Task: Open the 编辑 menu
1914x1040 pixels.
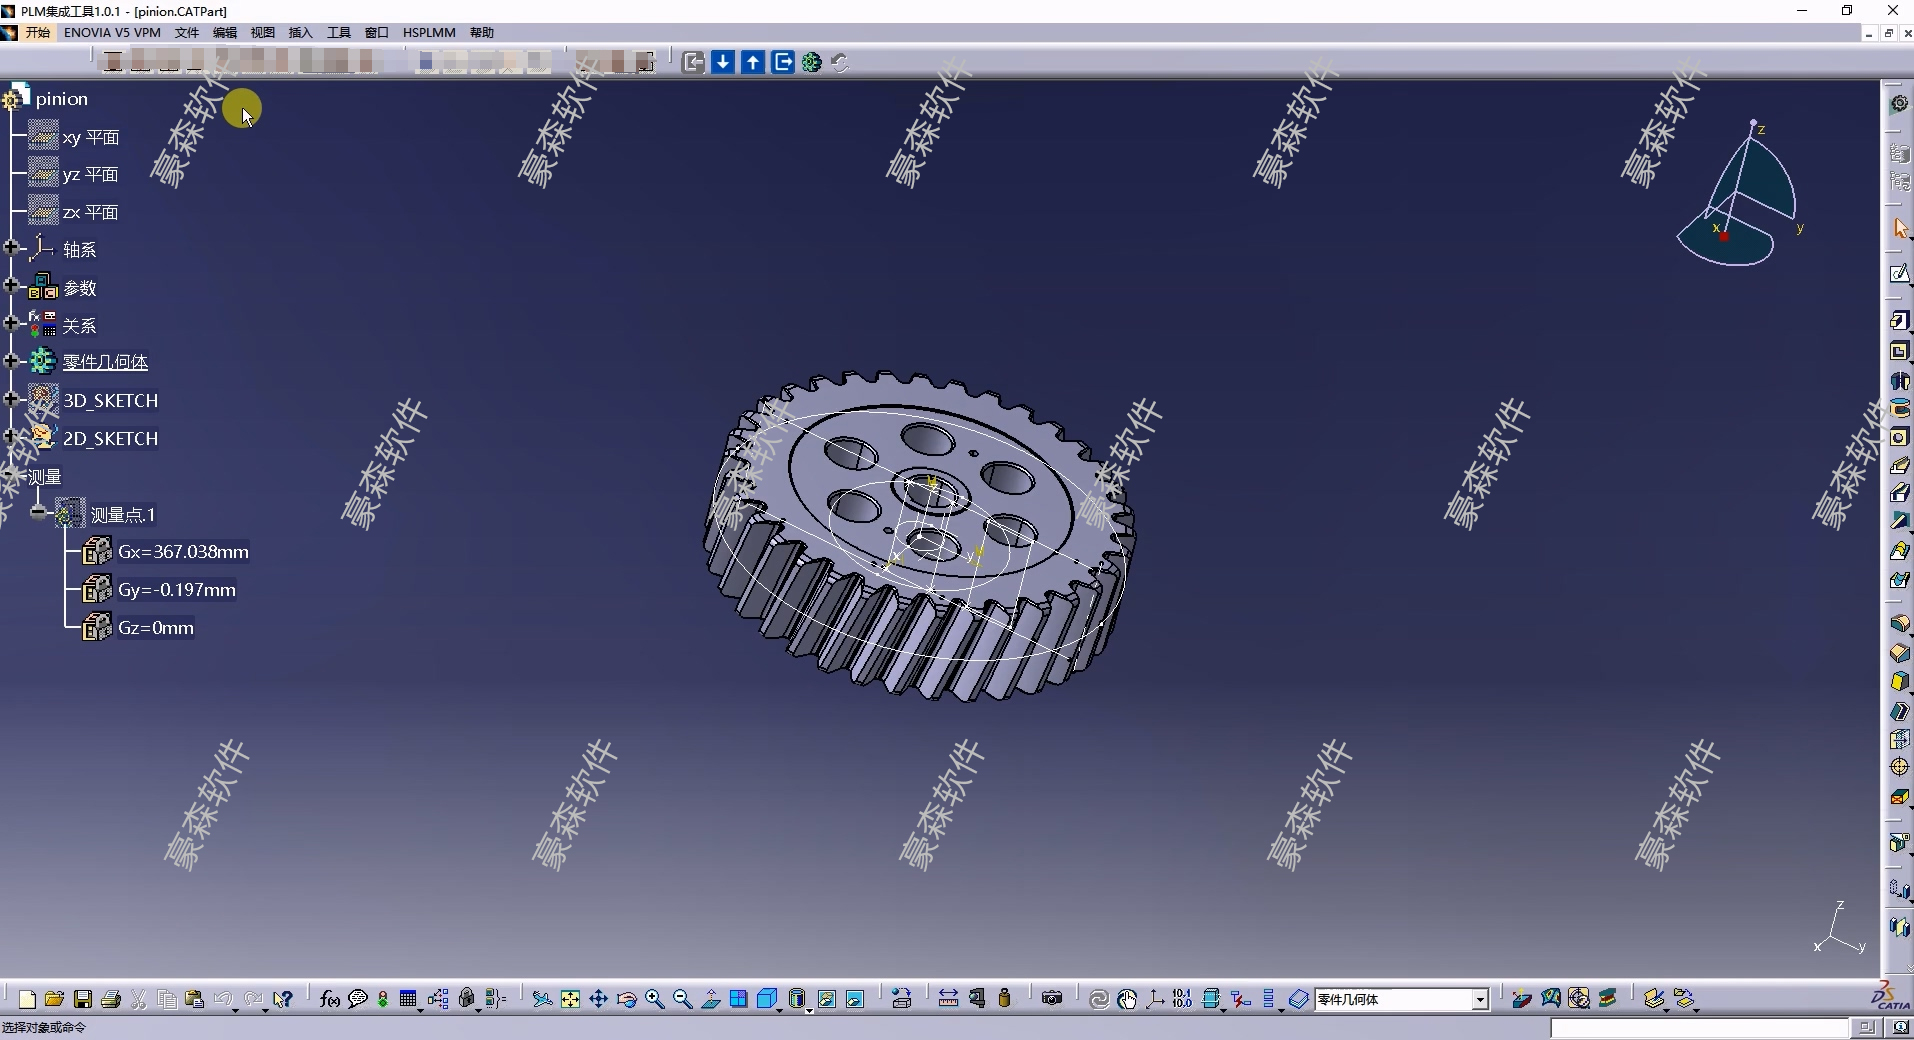Action: point(225,32)
